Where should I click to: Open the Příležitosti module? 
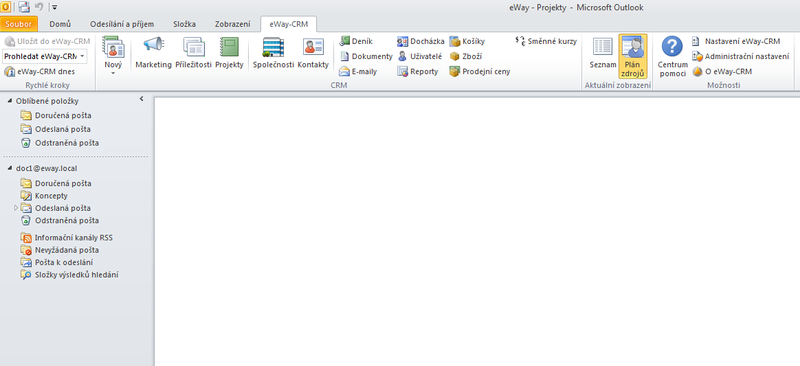tap(193, 53)
